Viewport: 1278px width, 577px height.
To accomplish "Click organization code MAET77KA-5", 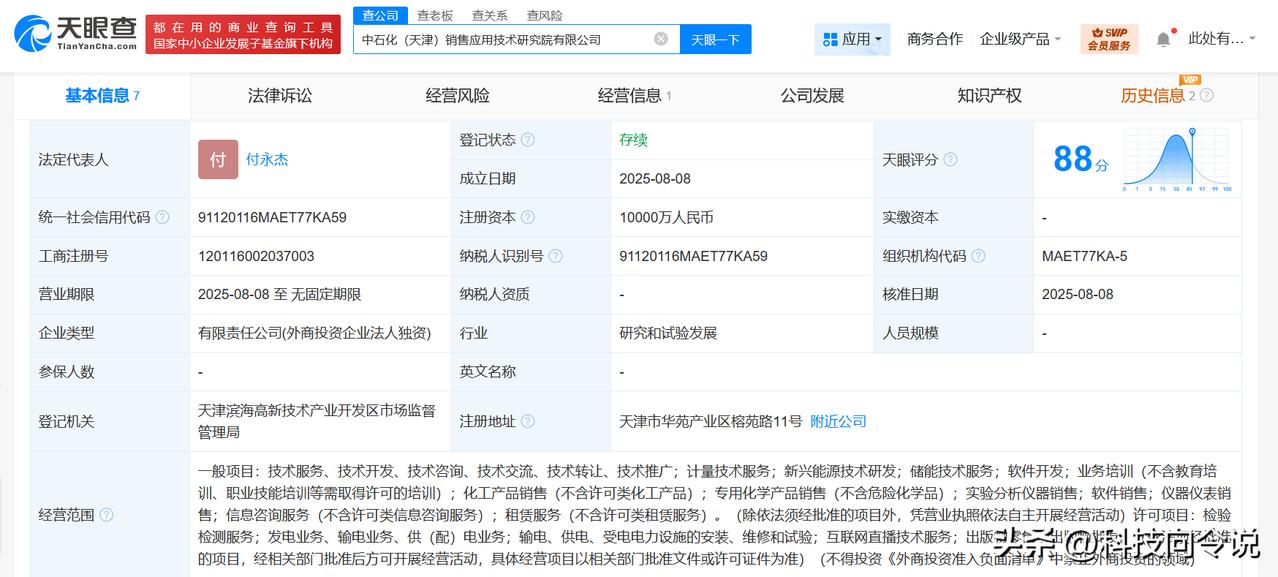I will pyautogui.click(x=1084, y=256).
